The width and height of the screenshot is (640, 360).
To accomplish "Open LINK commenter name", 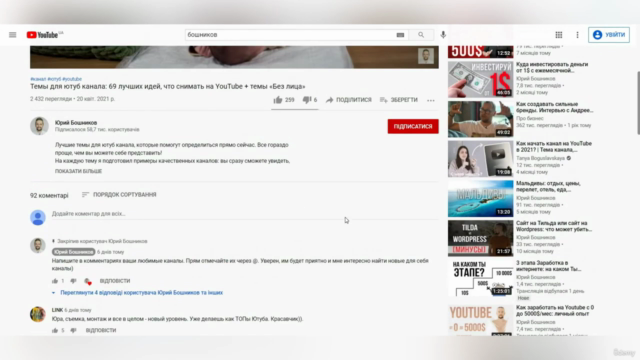I will [x=57, y=310].
